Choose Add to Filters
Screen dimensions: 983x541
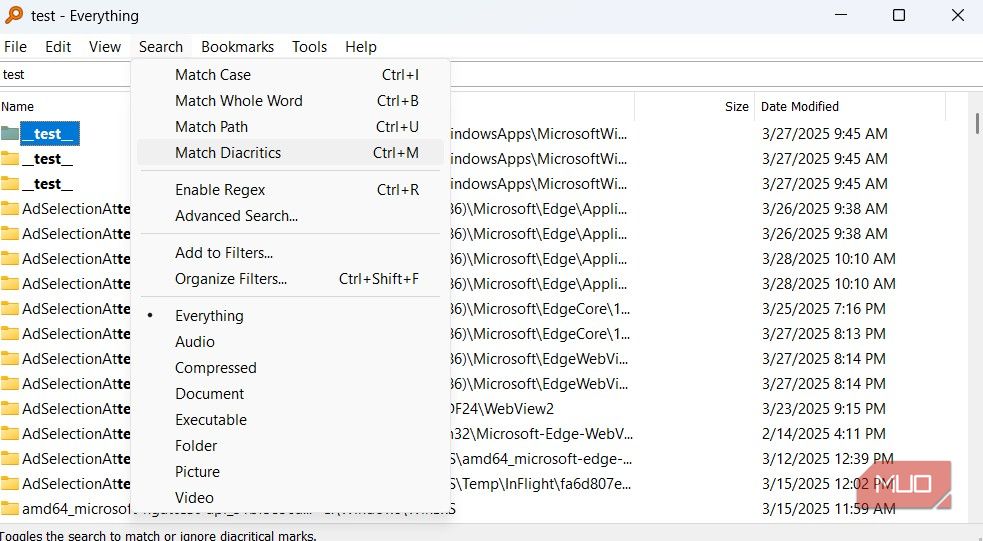pos(290,253)
